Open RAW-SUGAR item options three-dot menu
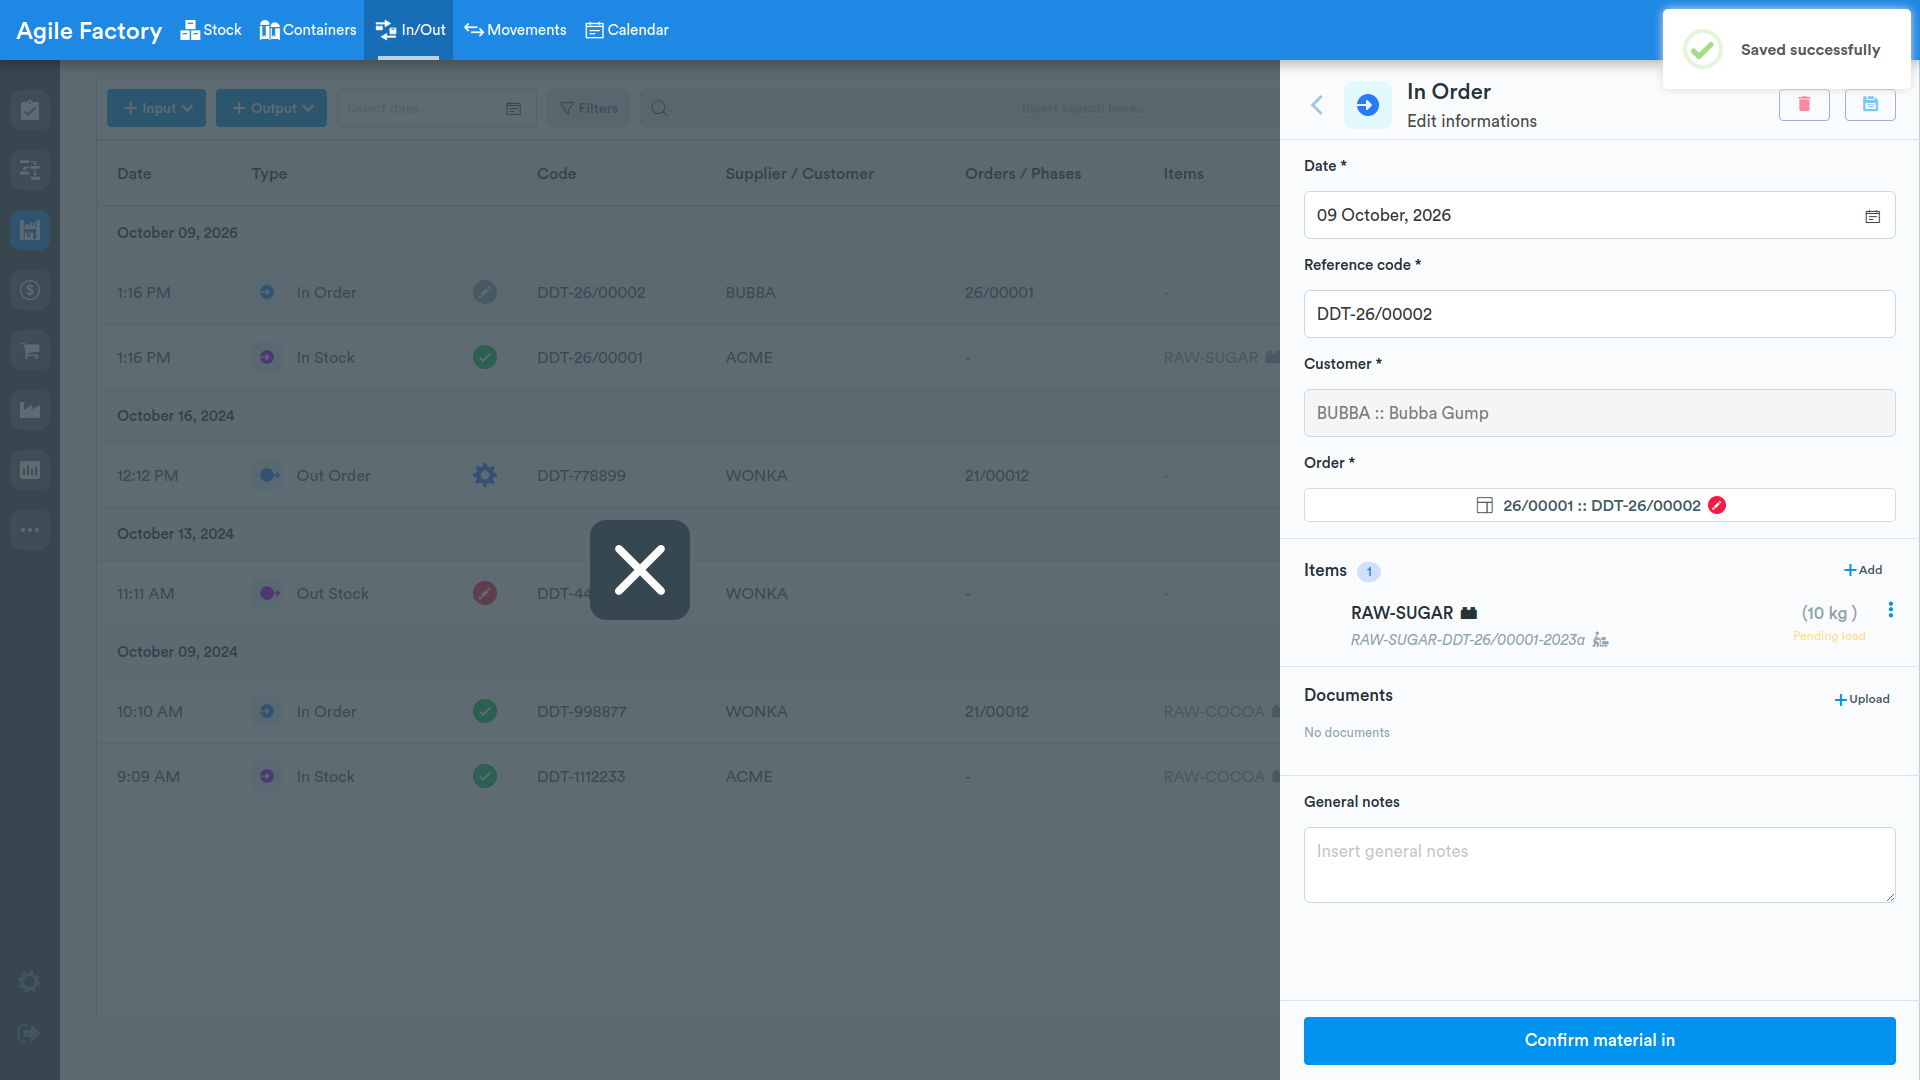 [x=1890, y=610]
